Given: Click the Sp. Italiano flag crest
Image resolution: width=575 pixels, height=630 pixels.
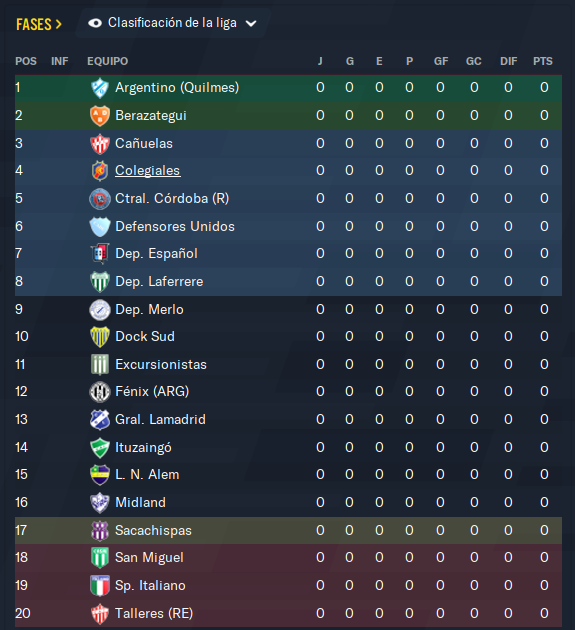Looking at the screenshot, I should (100, 585).
